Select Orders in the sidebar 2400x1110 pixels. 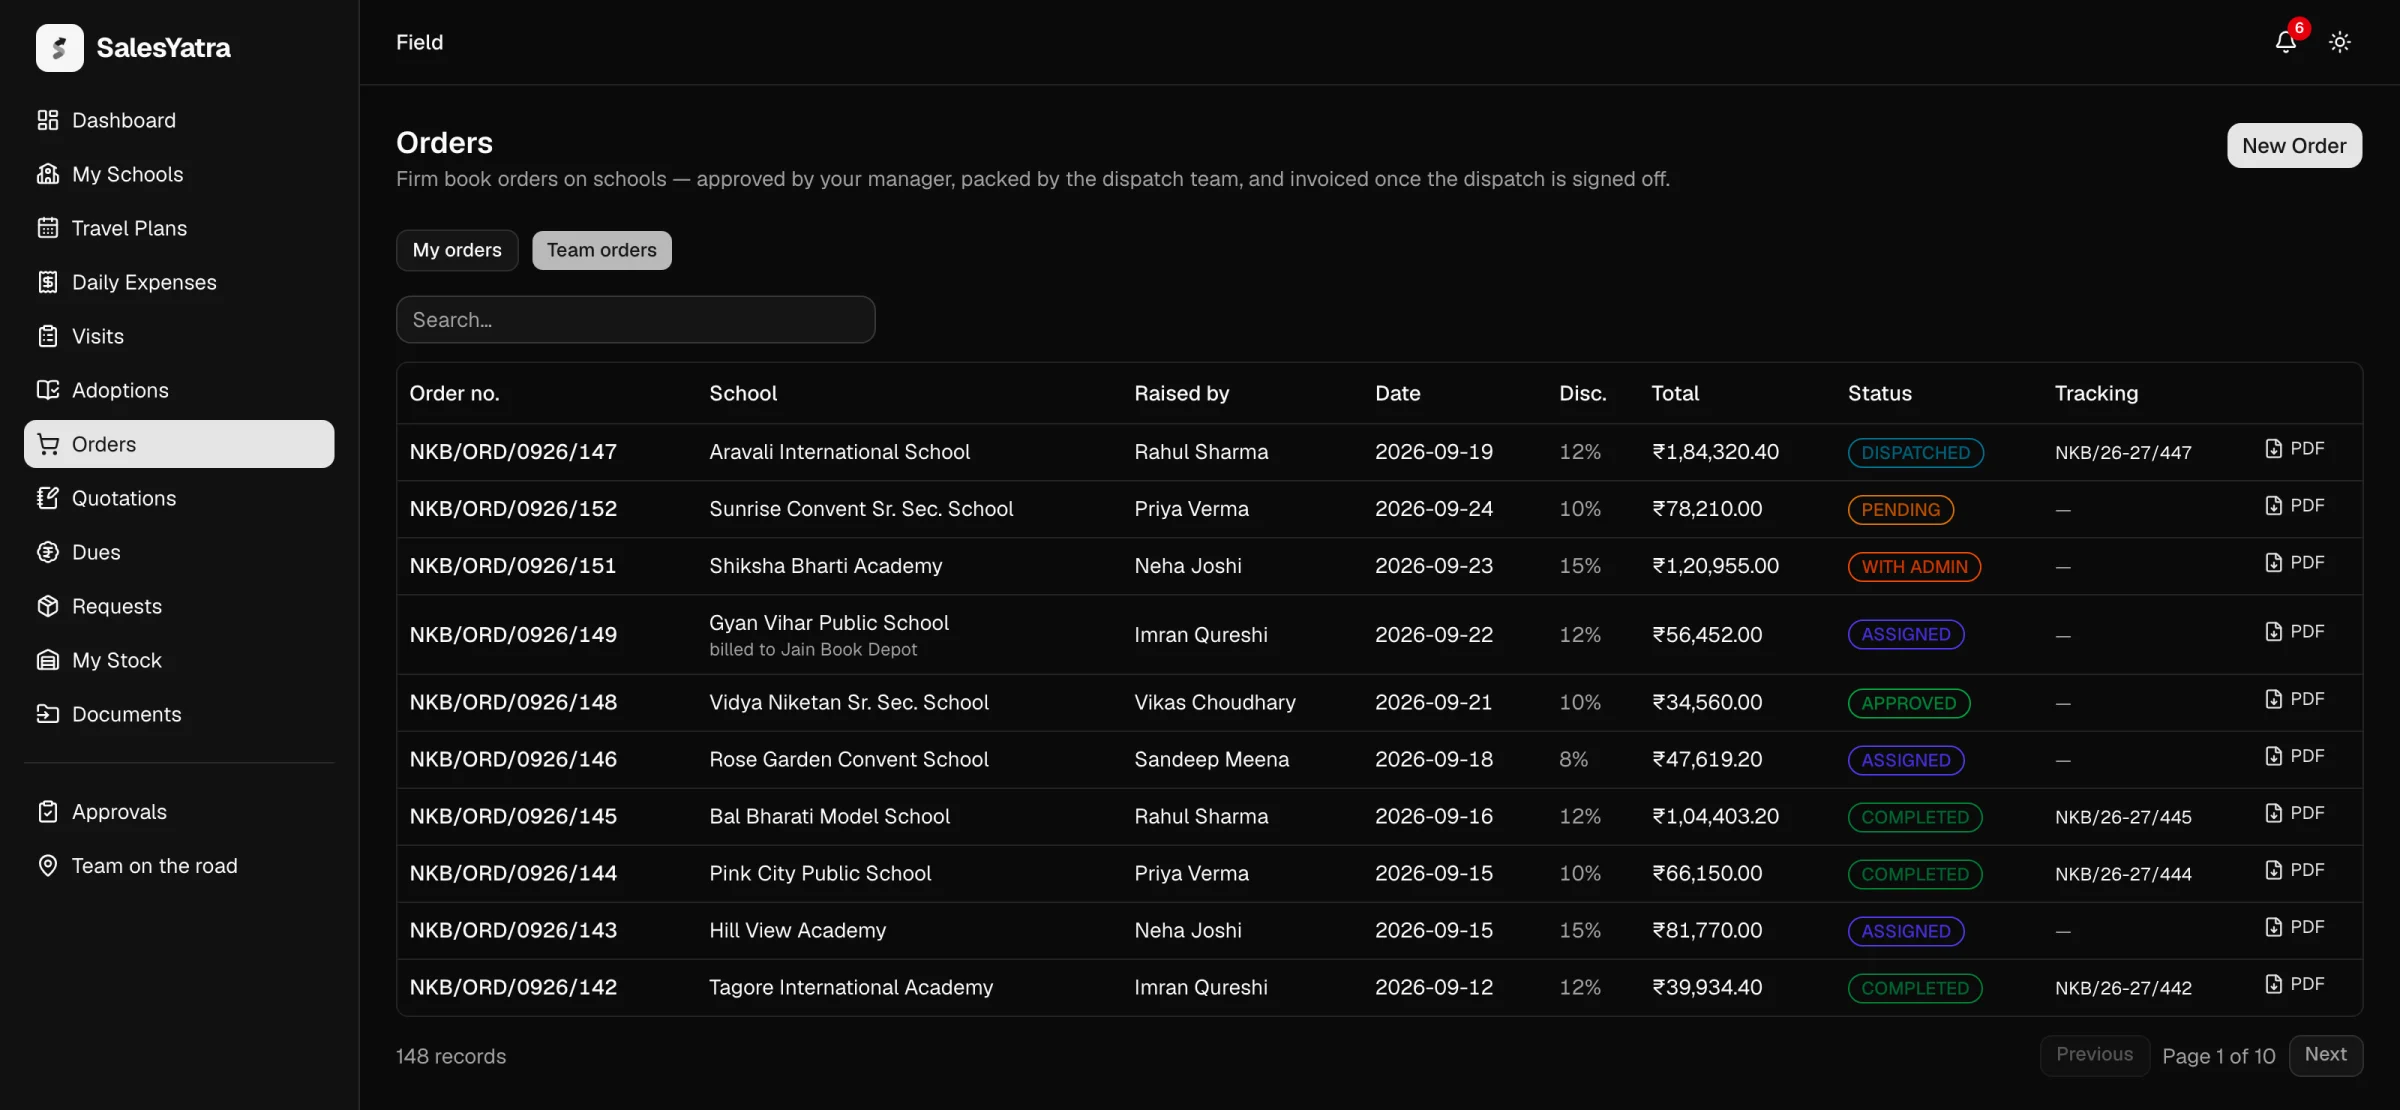coord(179,444)
